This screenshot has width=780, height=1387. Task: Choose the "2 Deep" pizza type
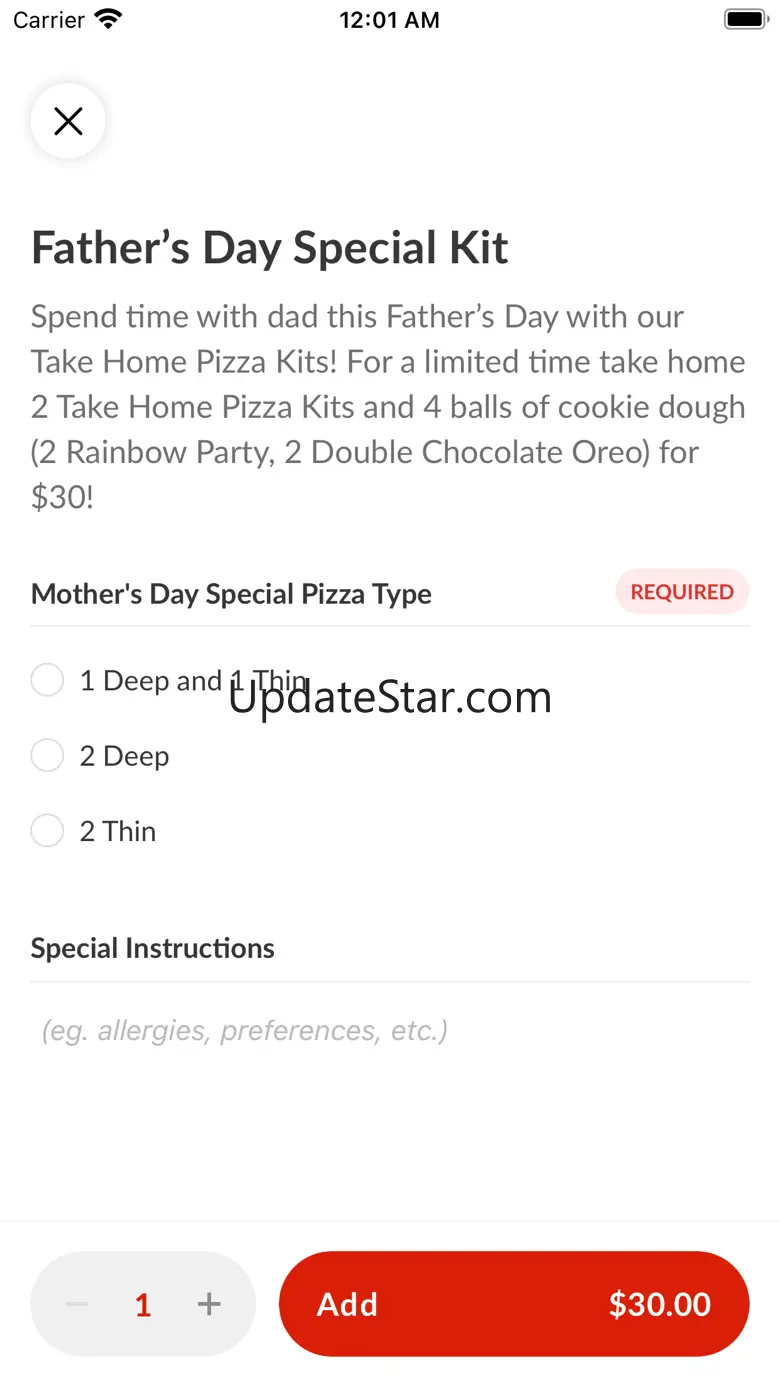(x=47, y=755)
